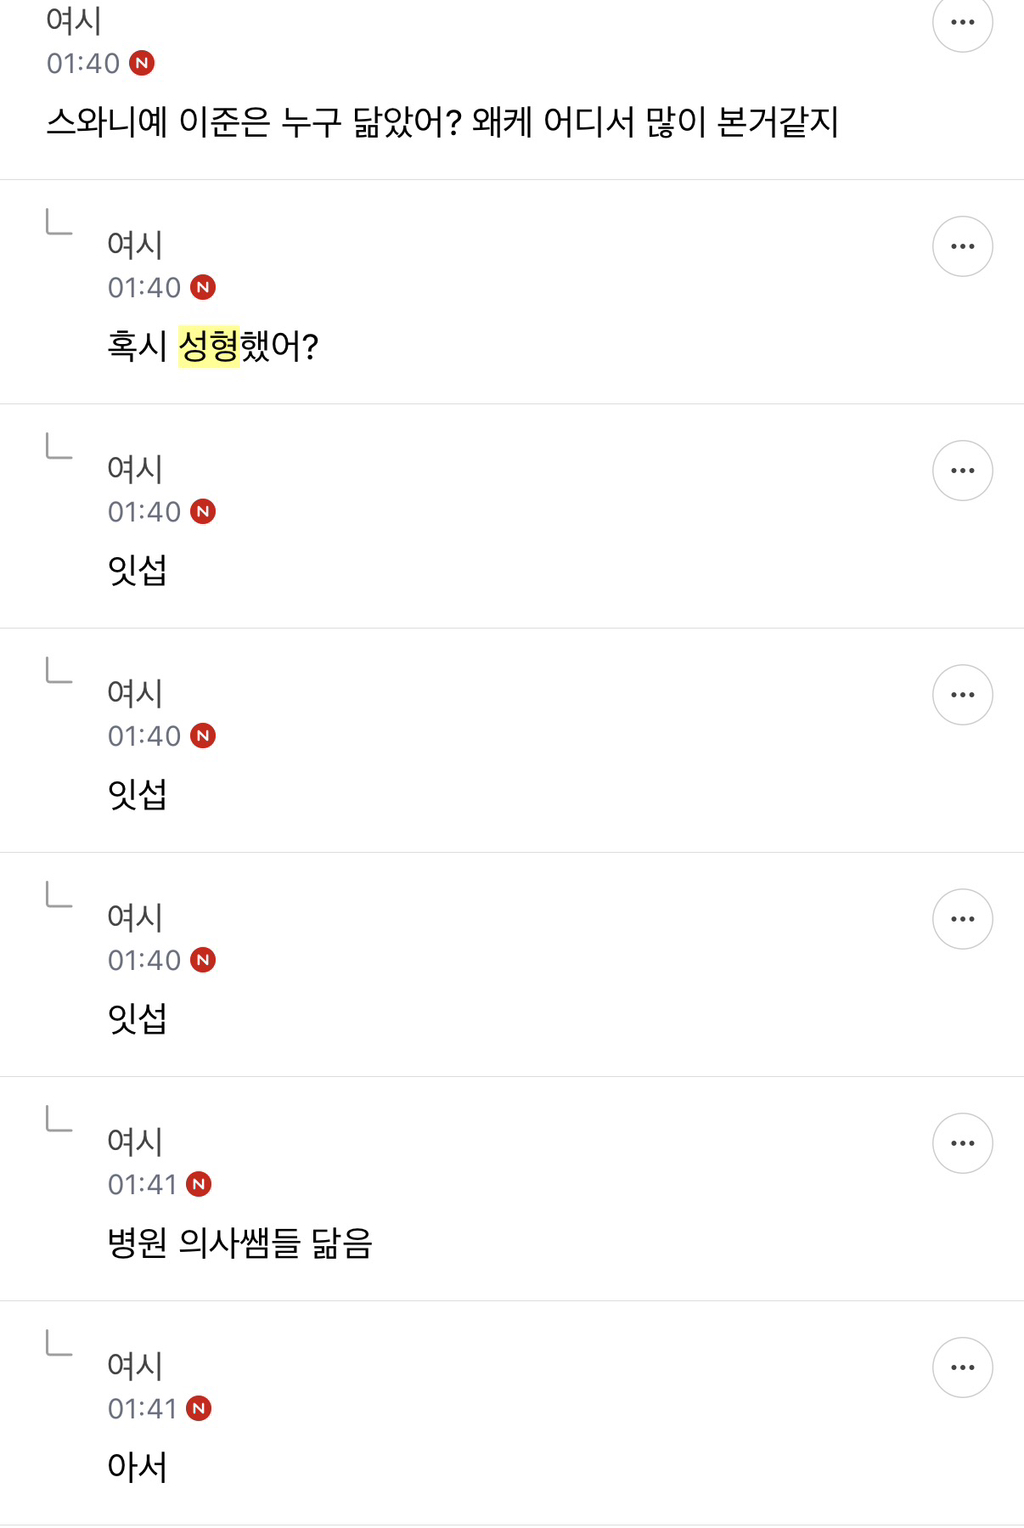Open more options on the 혹시 성형했어? reply
This screenshot has height=1528, width=1024.
(962, 246)
